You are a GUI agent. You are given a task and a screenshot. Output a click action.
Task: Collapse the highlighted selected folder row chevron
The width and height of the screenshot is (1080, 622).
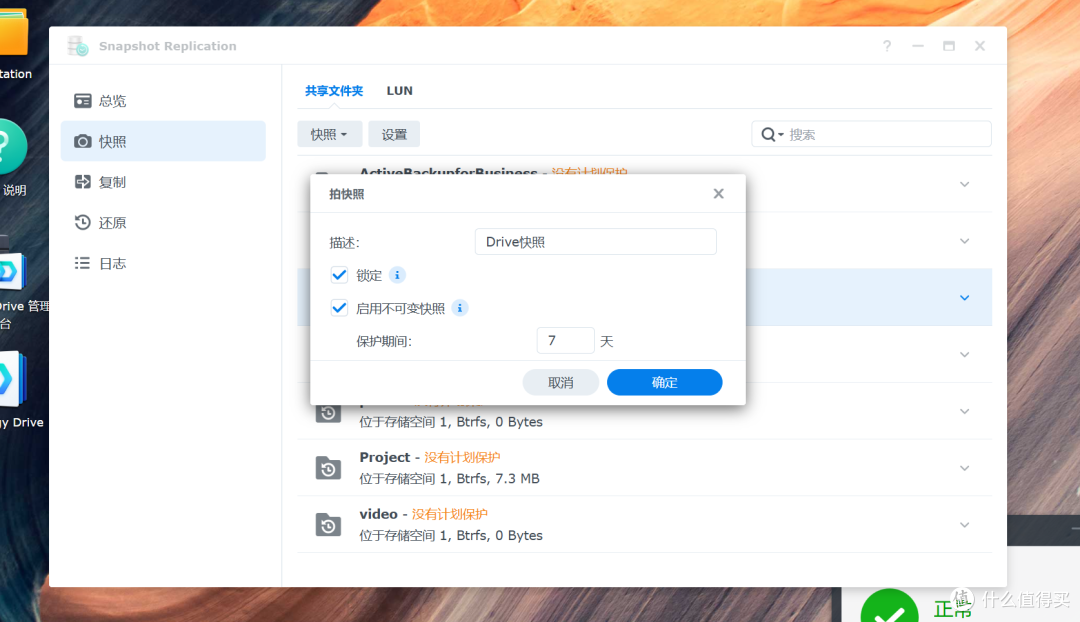click(x=964, y=298)
